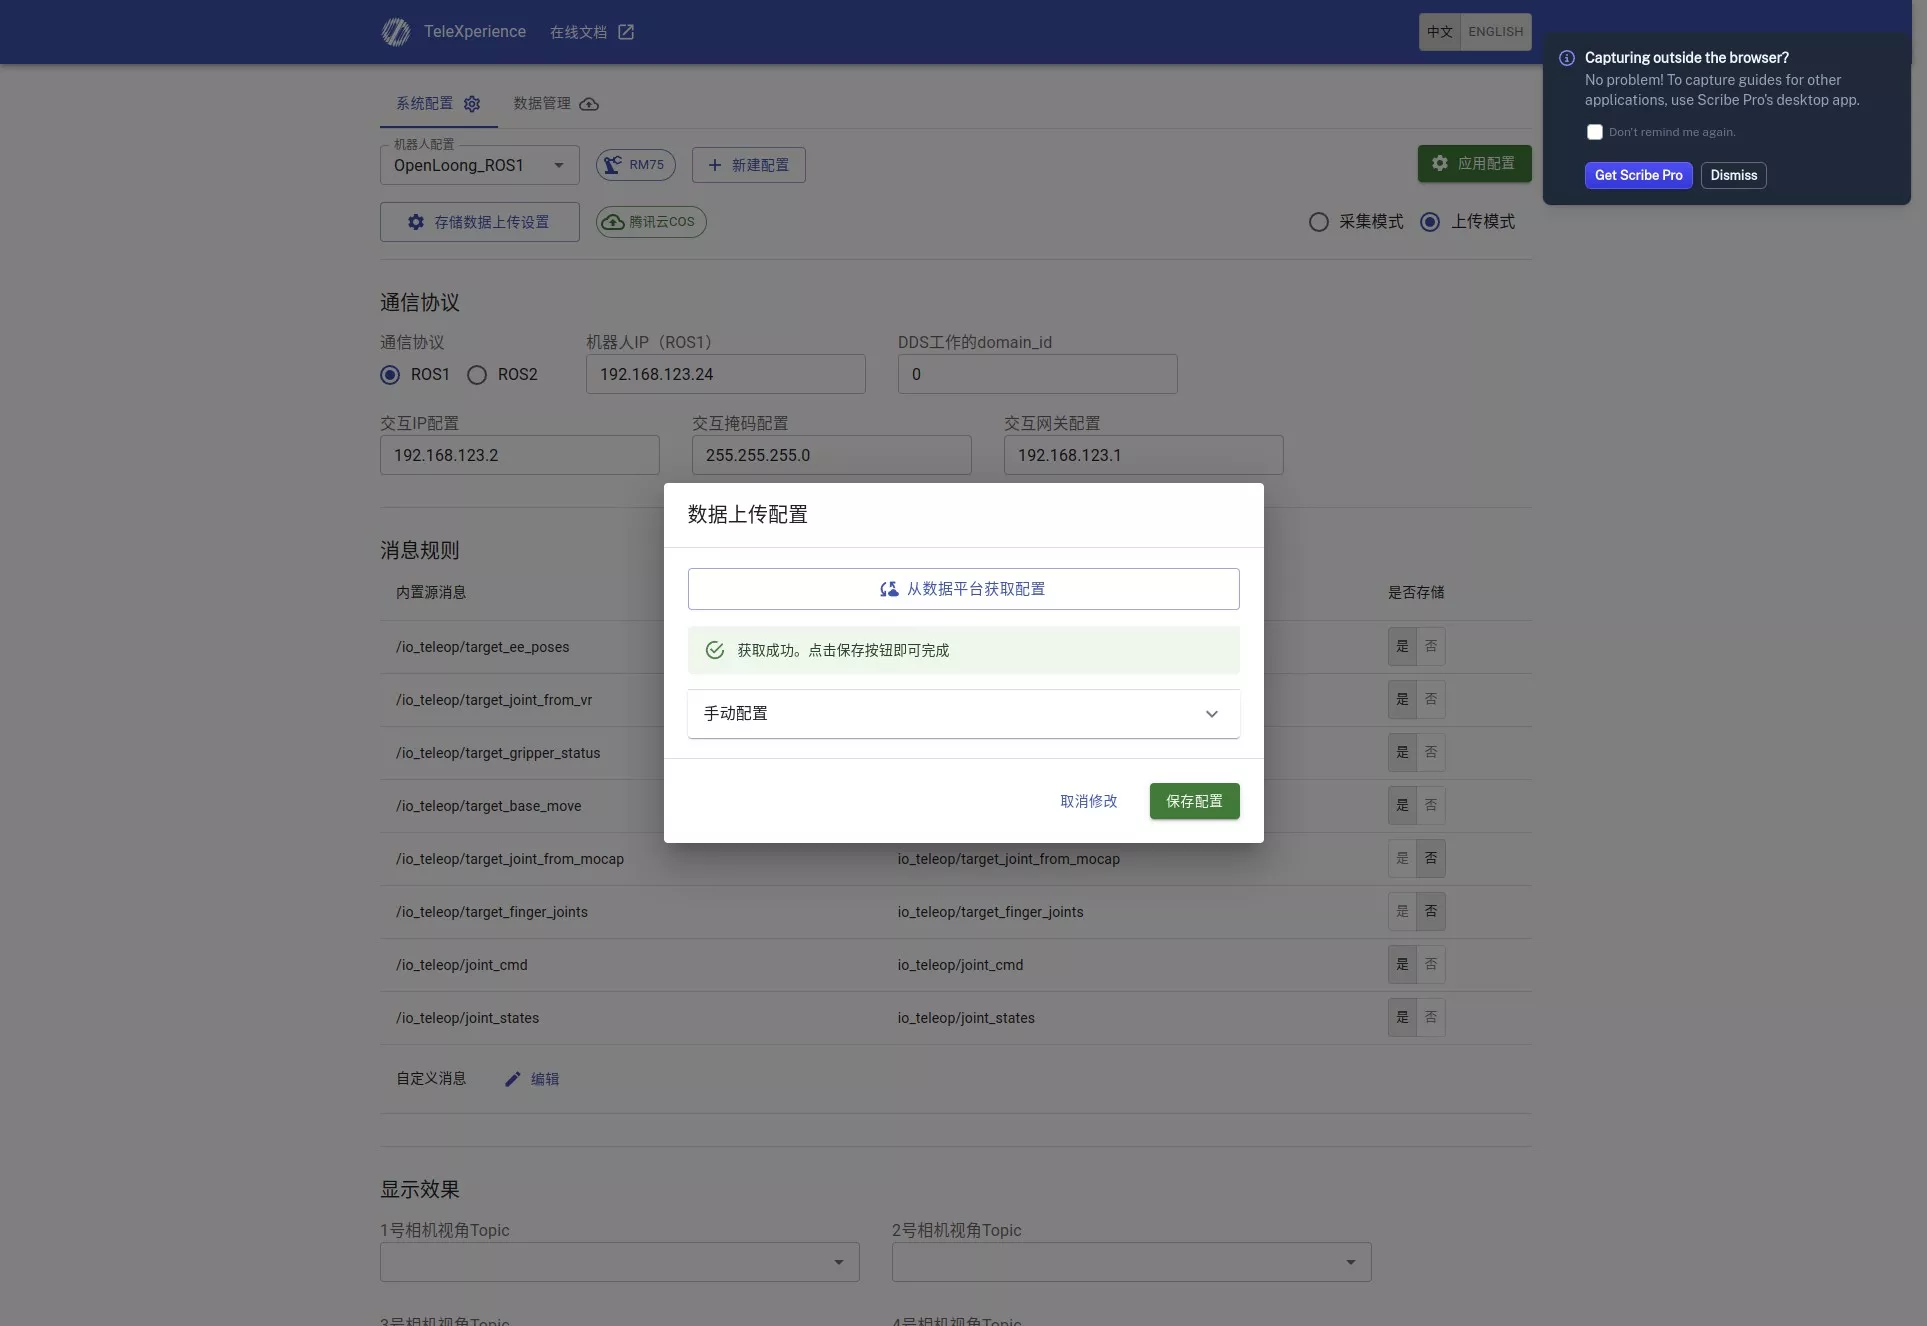Image resolution: width=1927 pixels, height=1326 pixels.
Task: Set 否 for /io_teleop/target_joint_from_vr storage
Action: point(1431,699)
